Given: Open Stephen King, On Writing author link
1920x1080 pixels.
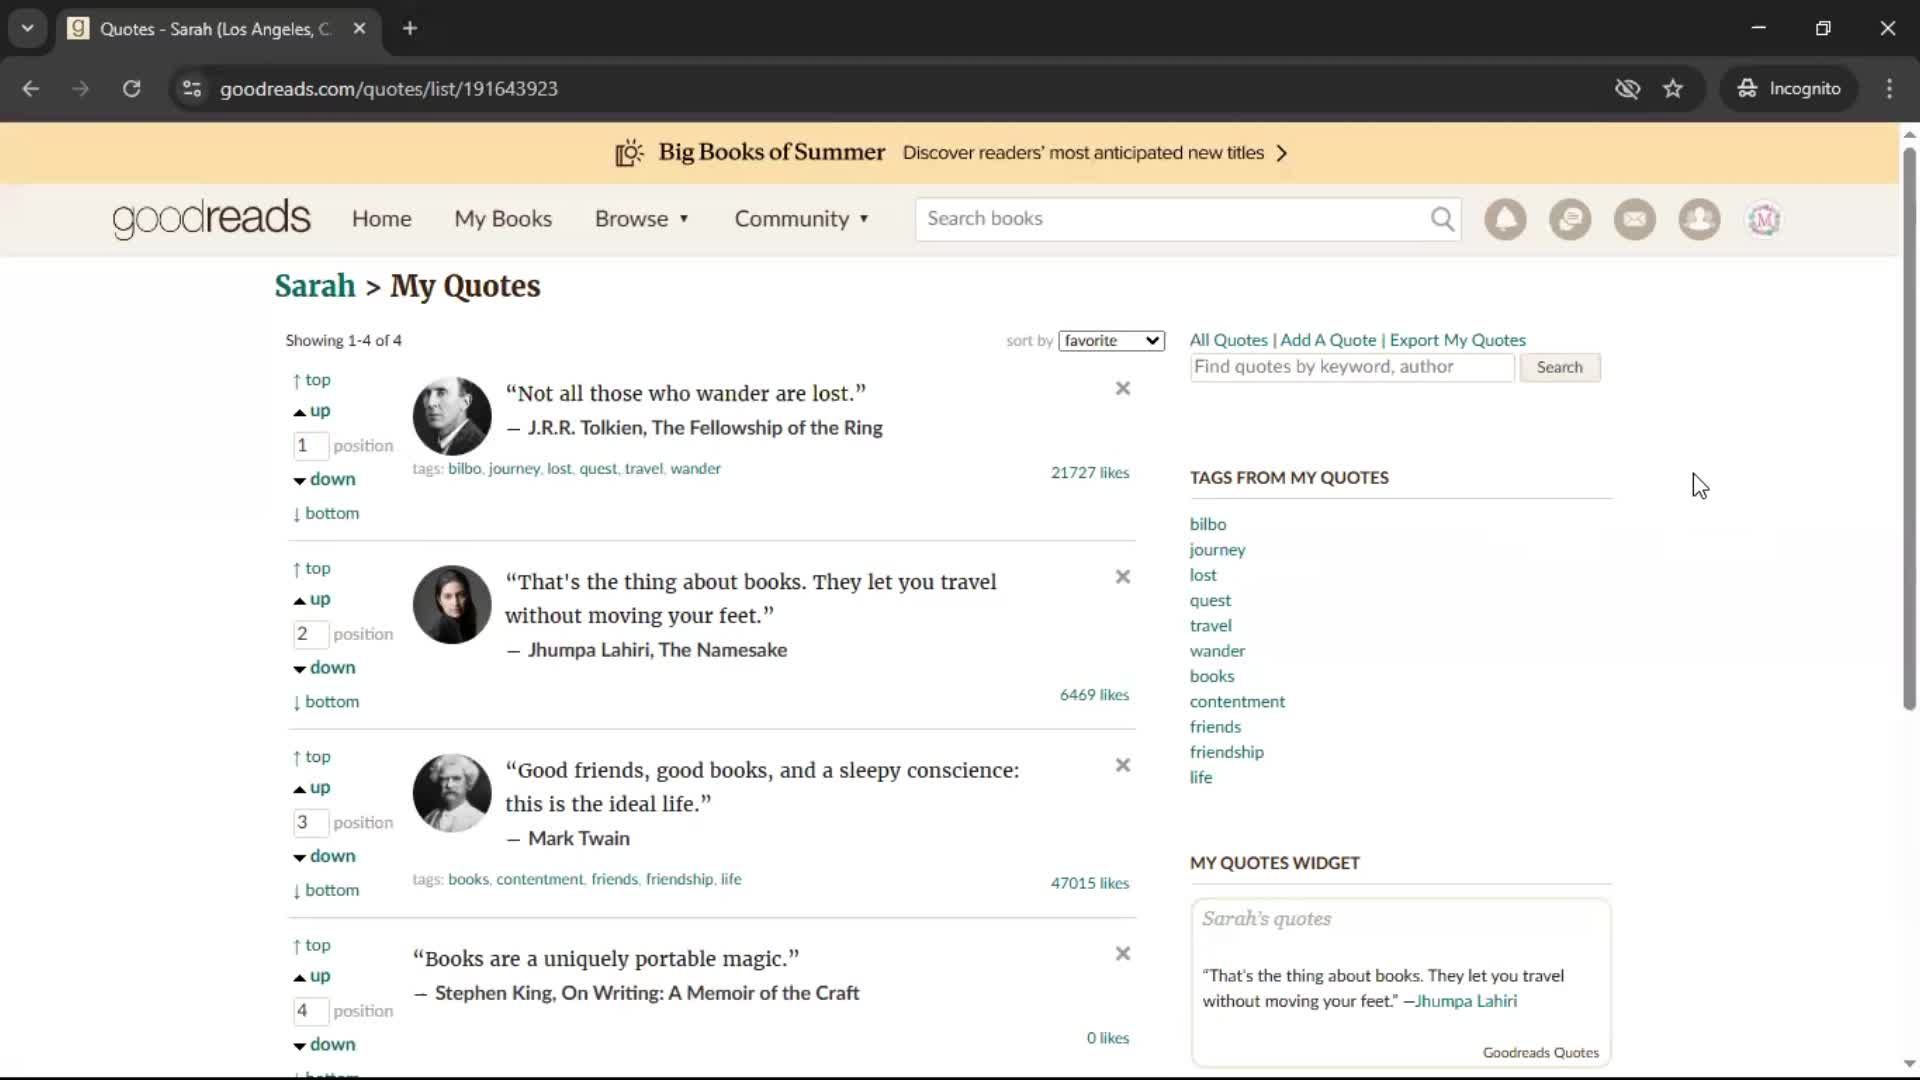Looking at the screenshot, I should 647,993.
